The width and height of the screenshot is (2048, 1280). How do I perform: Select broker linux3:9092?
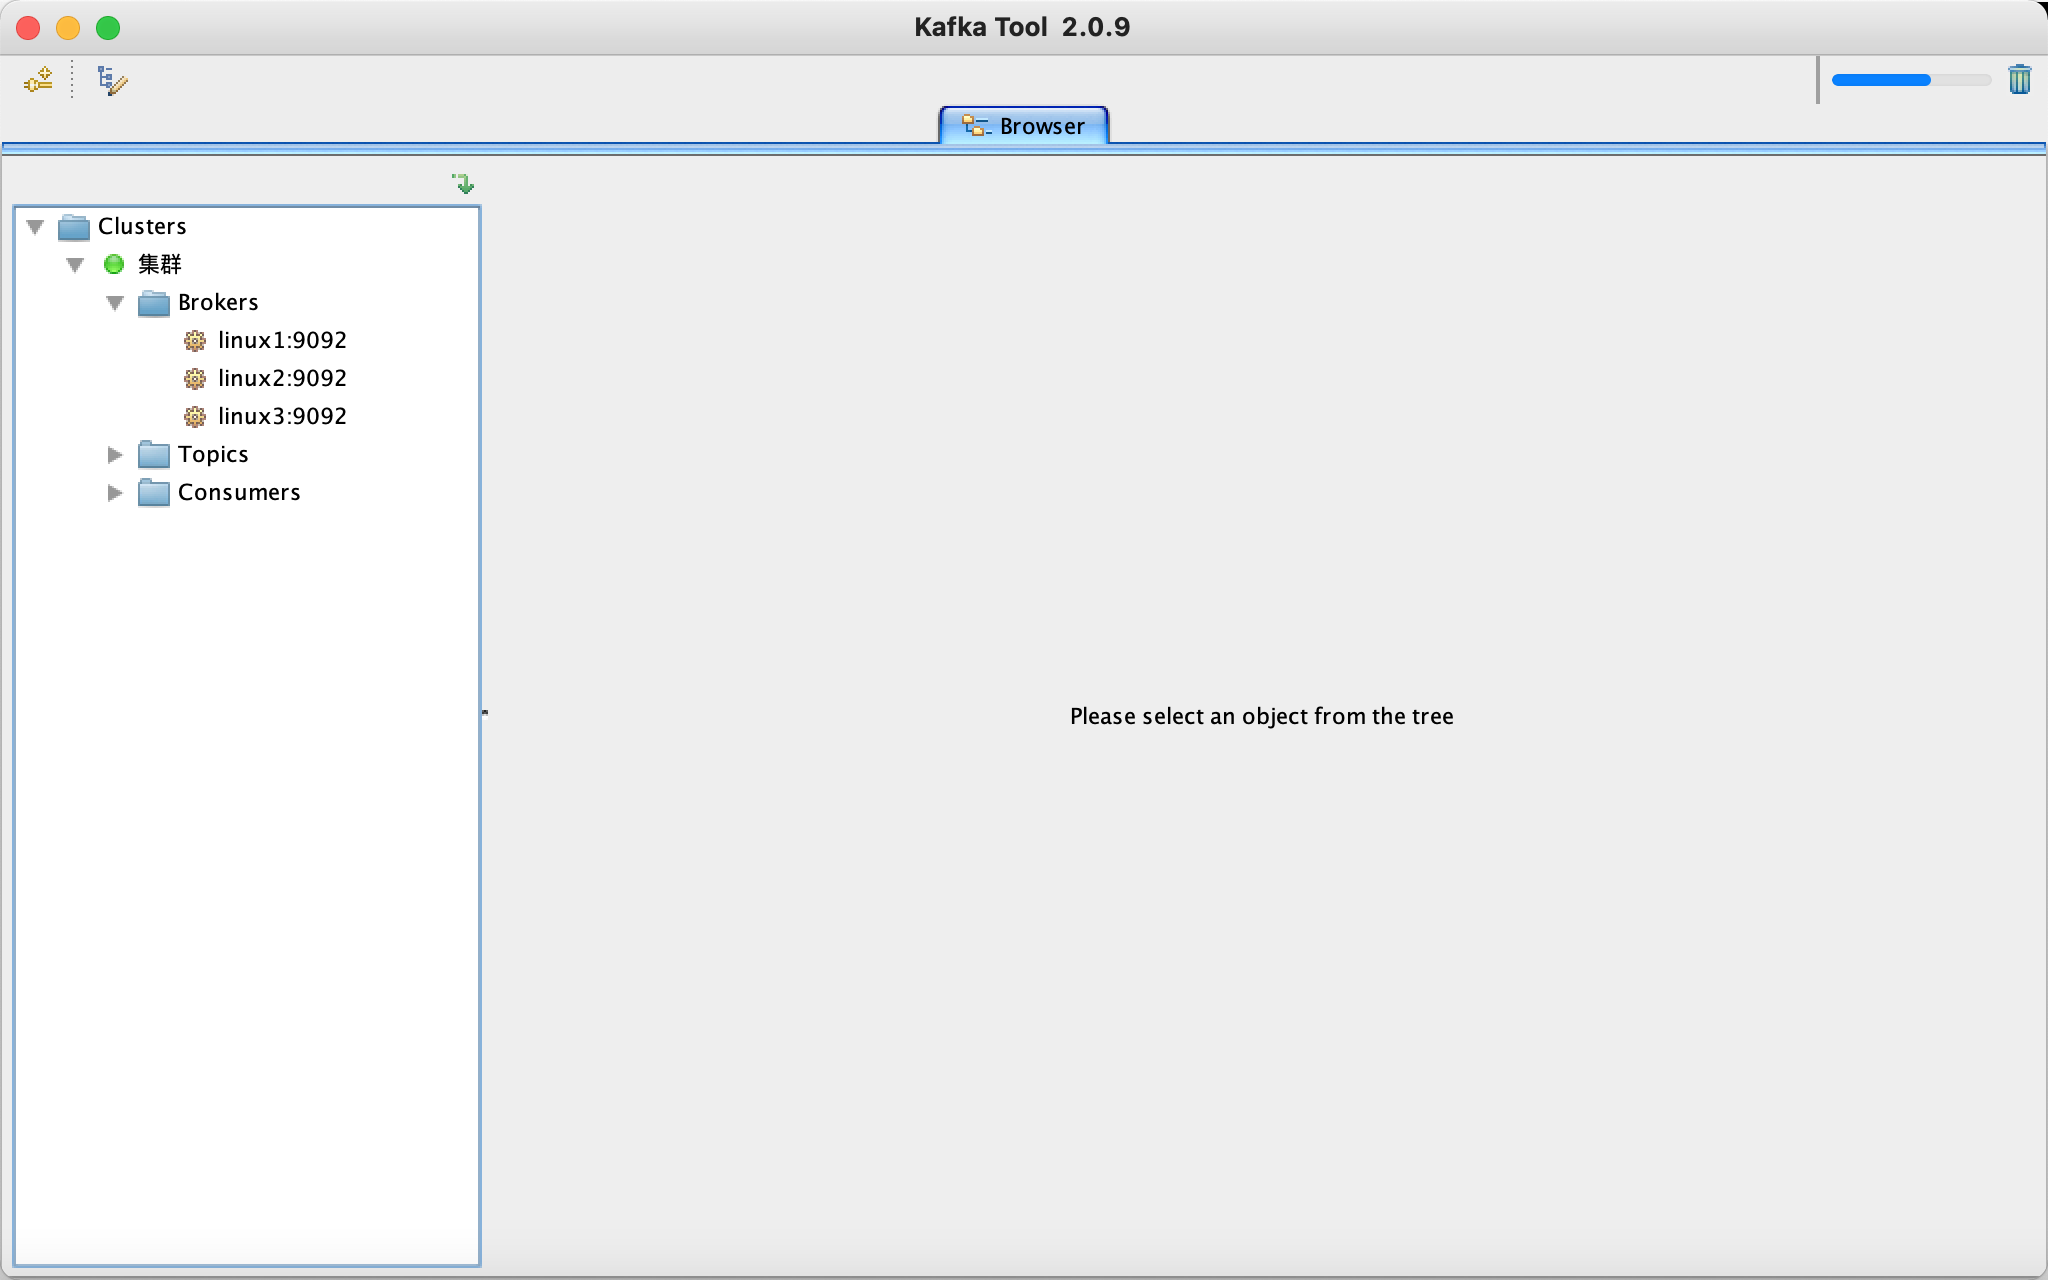click(x=282, y=416)
